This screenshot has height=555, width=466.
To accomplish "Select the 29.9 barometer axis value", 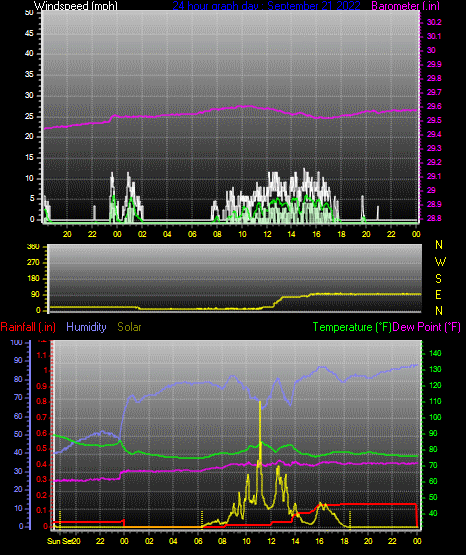I will (x=434, y=64).
